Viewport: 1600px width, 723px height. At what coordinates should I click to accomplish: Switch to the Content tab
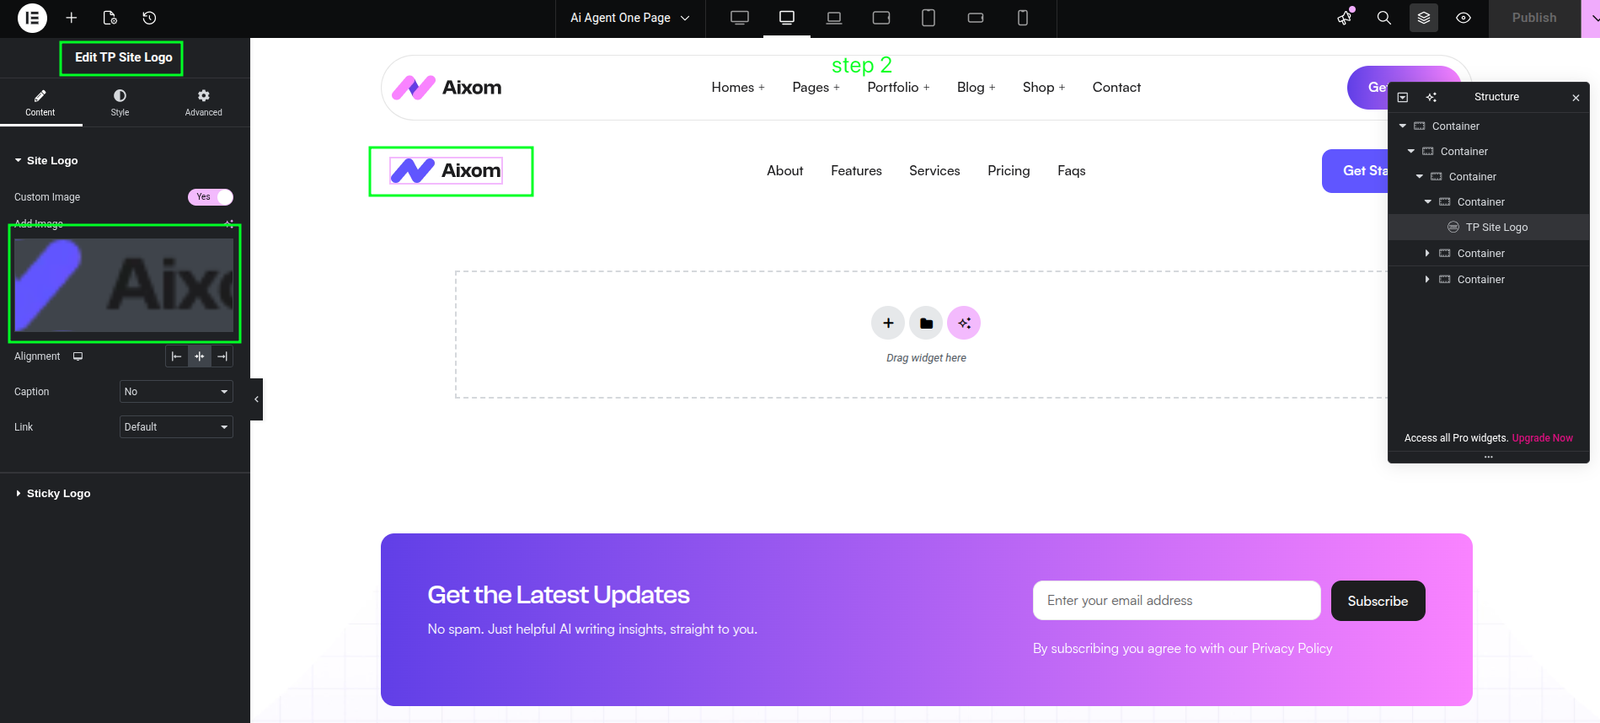[x=40, y=102]
